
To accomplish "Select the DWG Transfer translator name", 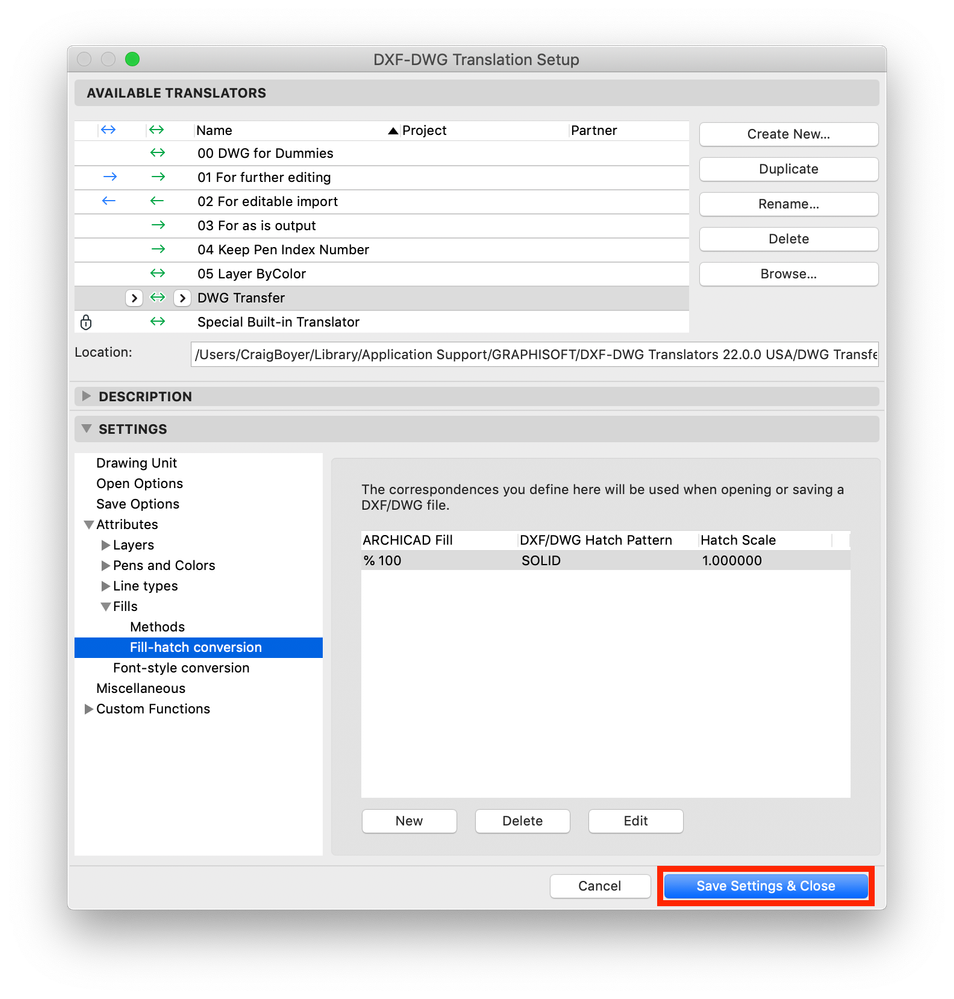I will tap(241, 298).
